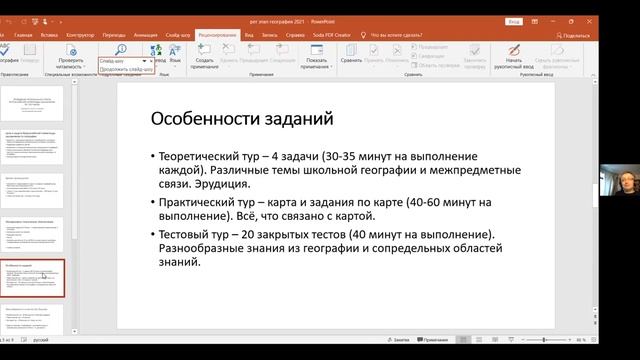The image size is (640, 360).
Task: Open the Slide show combo box arrow
Action: 144,61
